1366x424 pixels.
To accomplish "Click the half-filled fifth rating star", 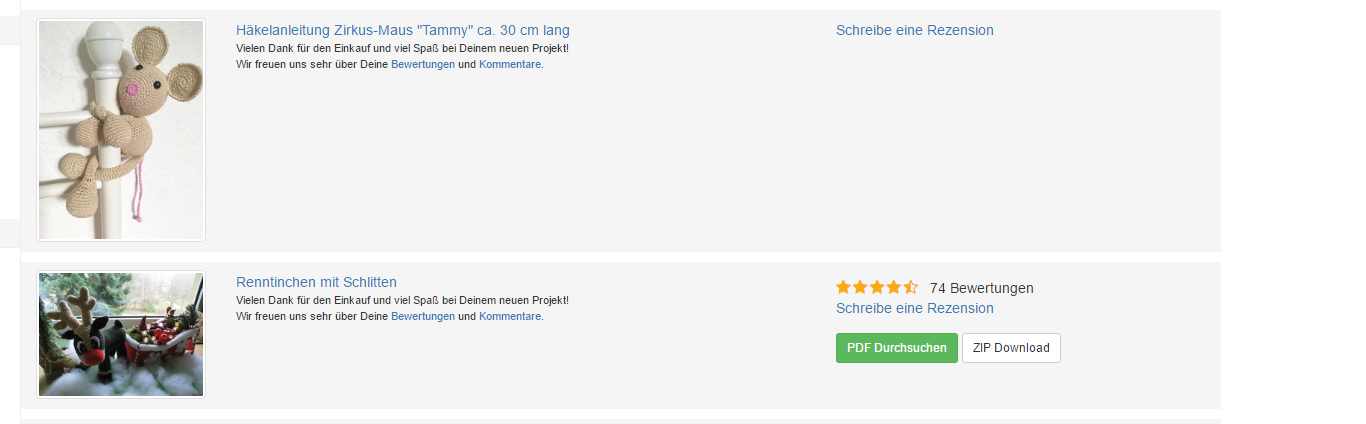I will (x=910, y=288).
